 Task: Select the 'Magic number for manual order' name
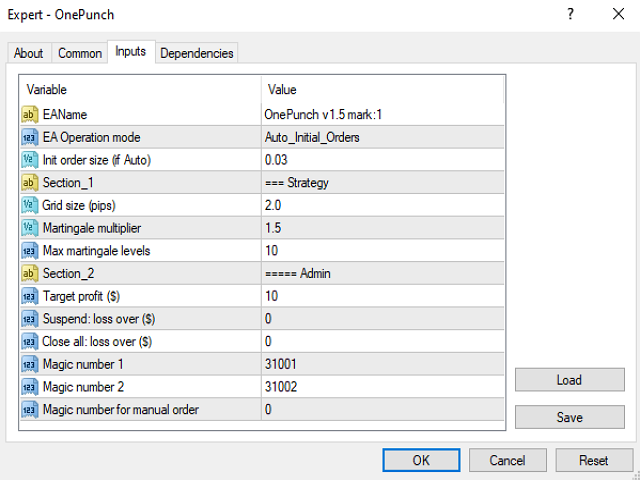tap(121, 410)
